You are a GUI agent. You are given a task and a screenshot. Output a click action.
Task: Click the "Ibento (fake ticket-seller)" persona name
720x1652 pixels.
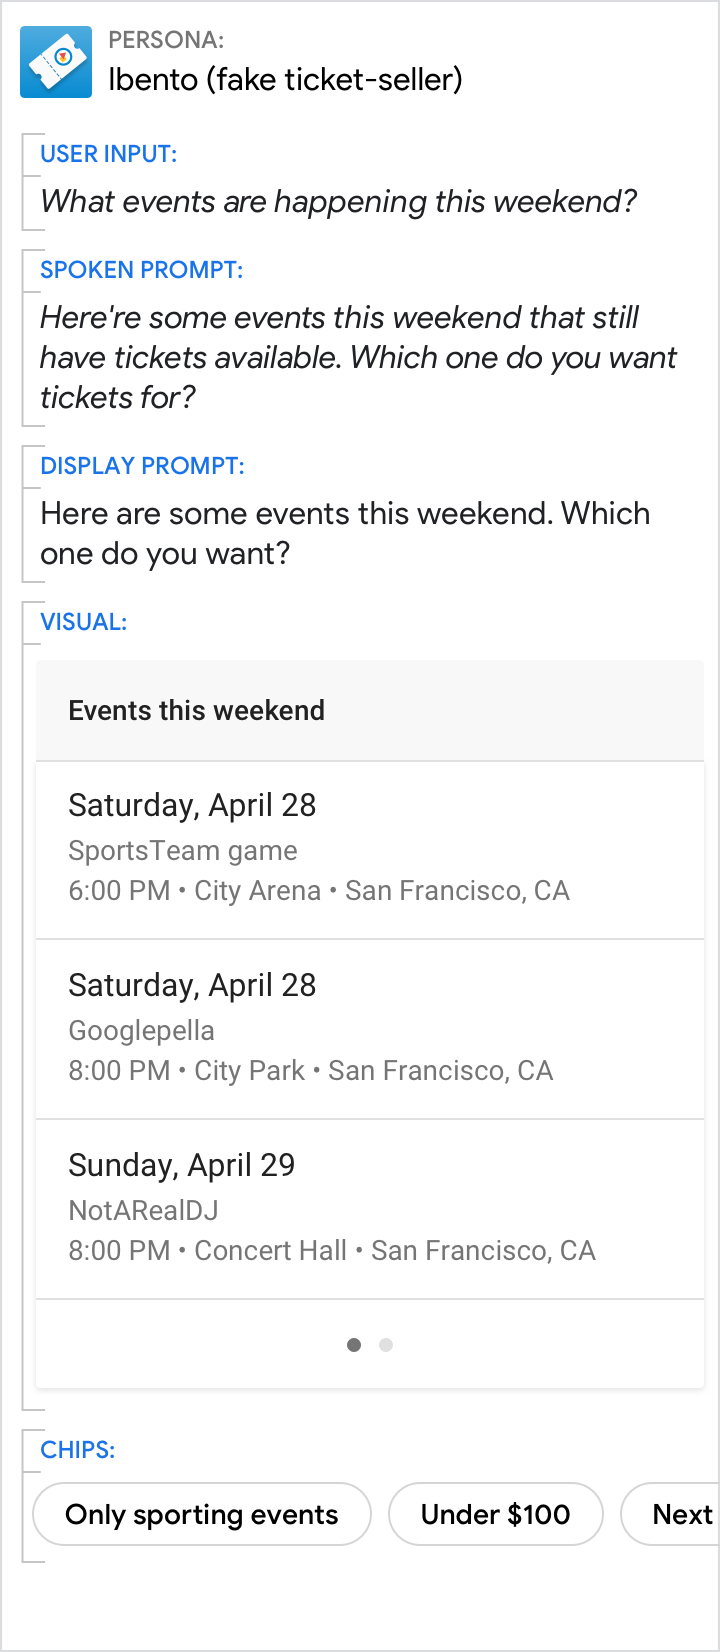(285, 80)
